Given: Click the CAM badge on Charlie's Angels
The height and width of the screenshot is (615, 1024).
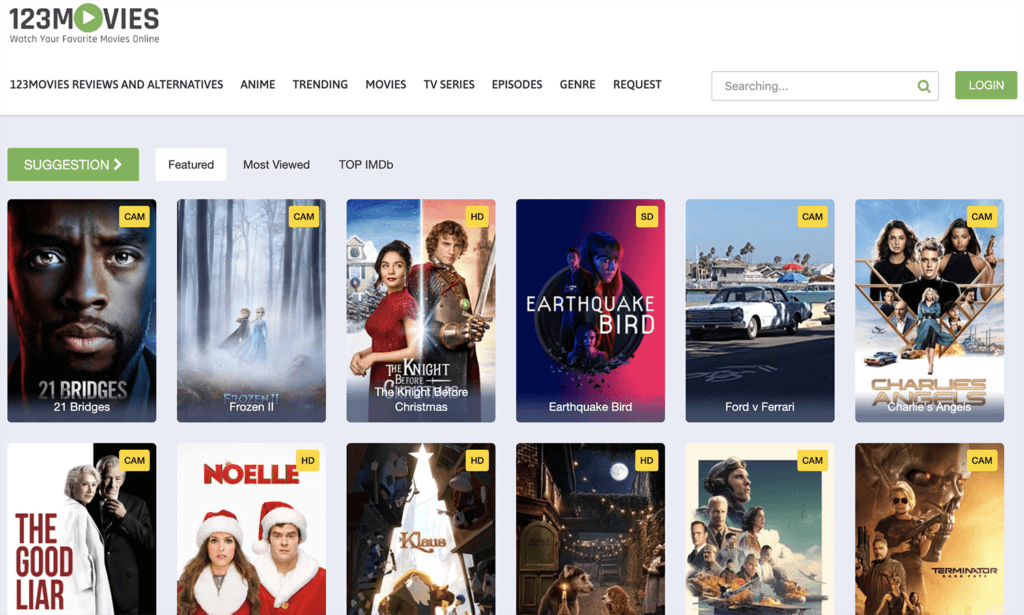Looking at the screenshot, I should pos(982,217).
